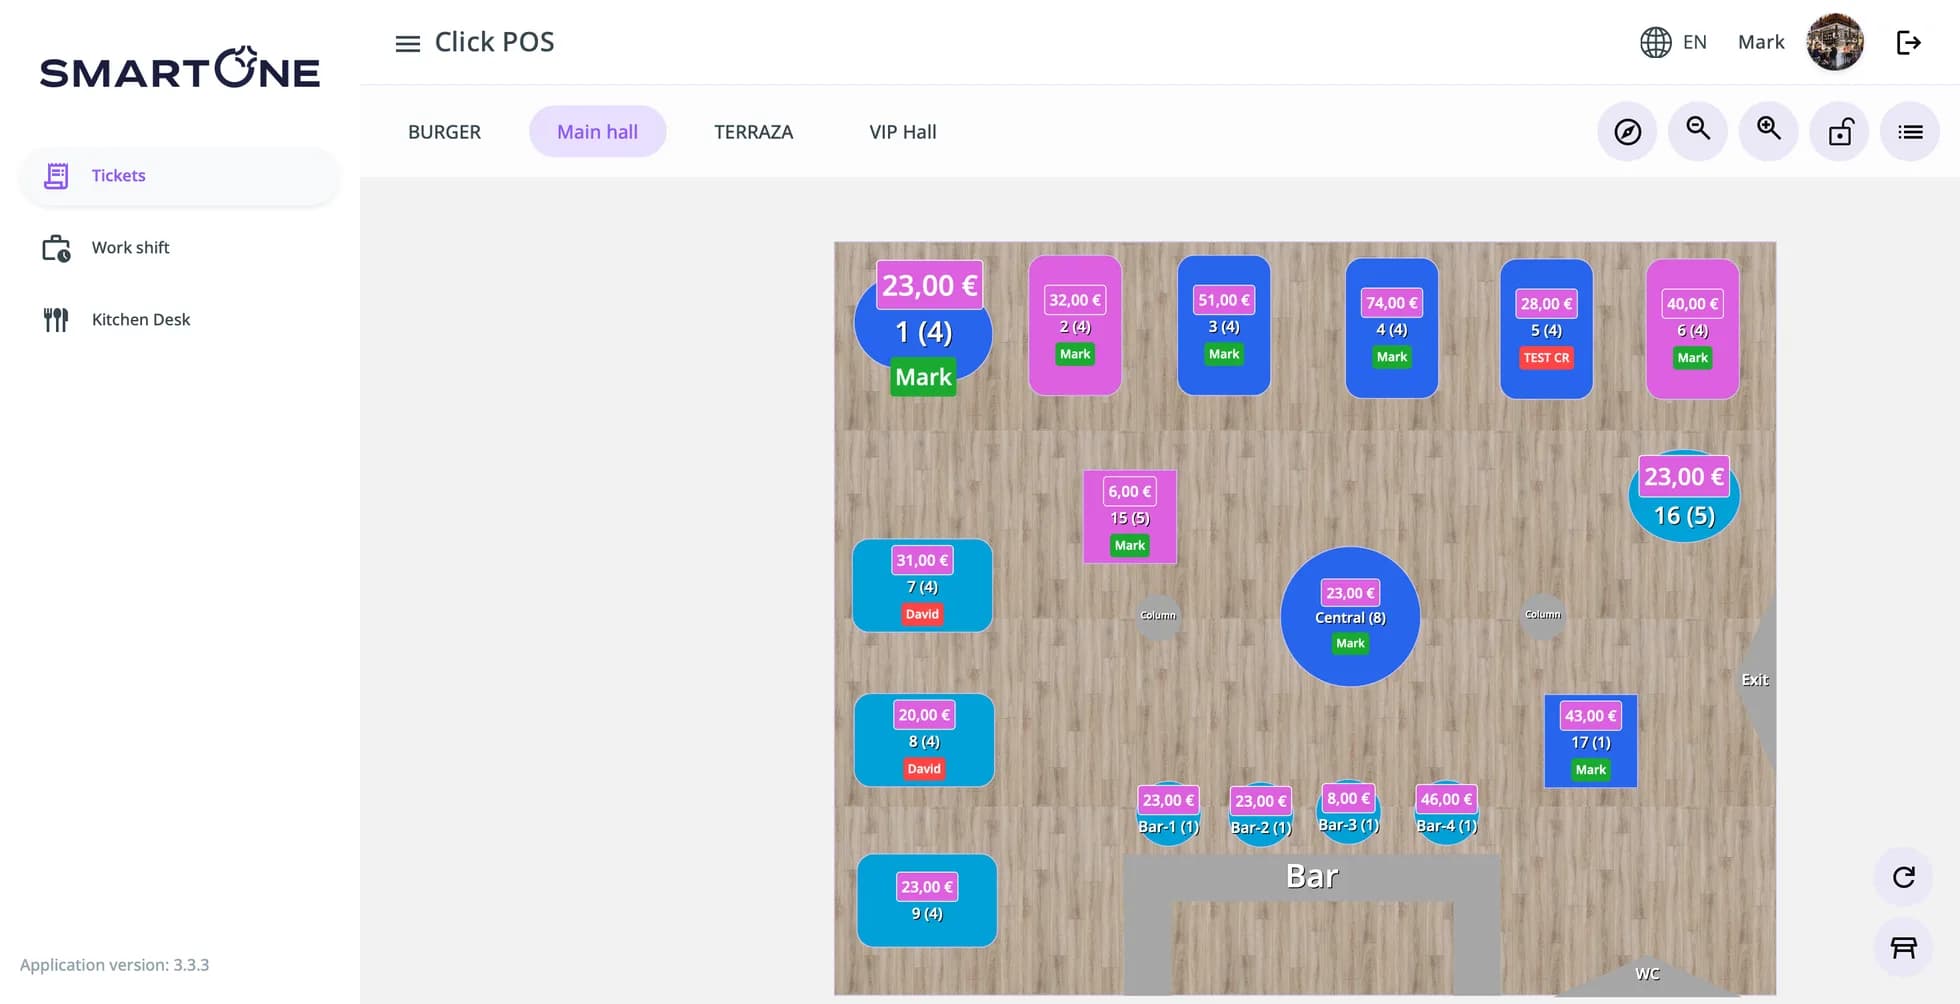Open Tickets in the sidebar
1960x1004 pixels.
click(x=179, y=176)
